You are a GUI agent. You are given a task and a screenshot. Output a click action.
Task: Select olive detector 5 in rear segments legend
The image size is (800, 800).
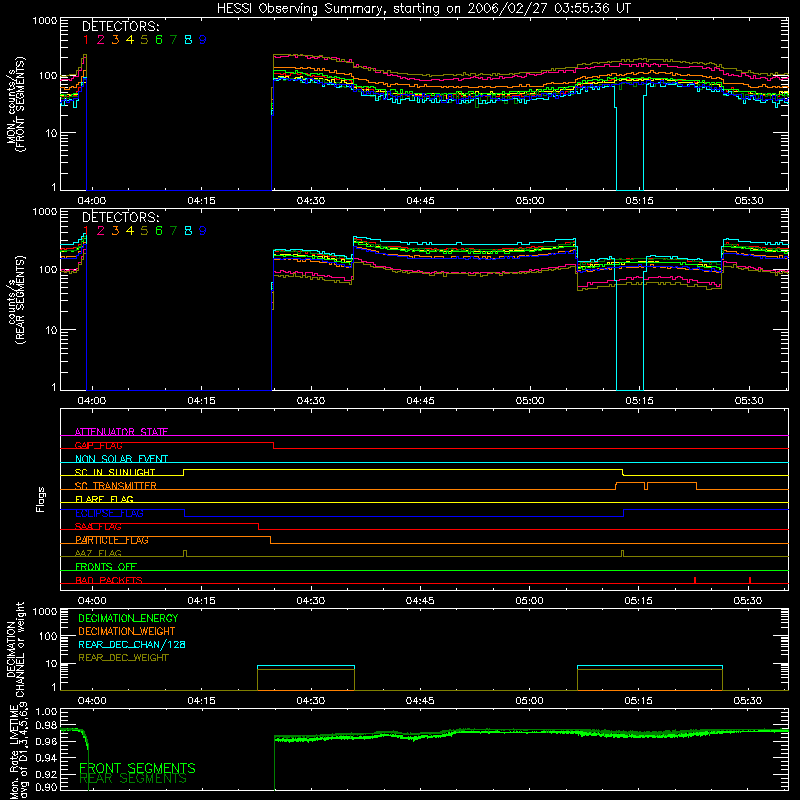[144, 231]
